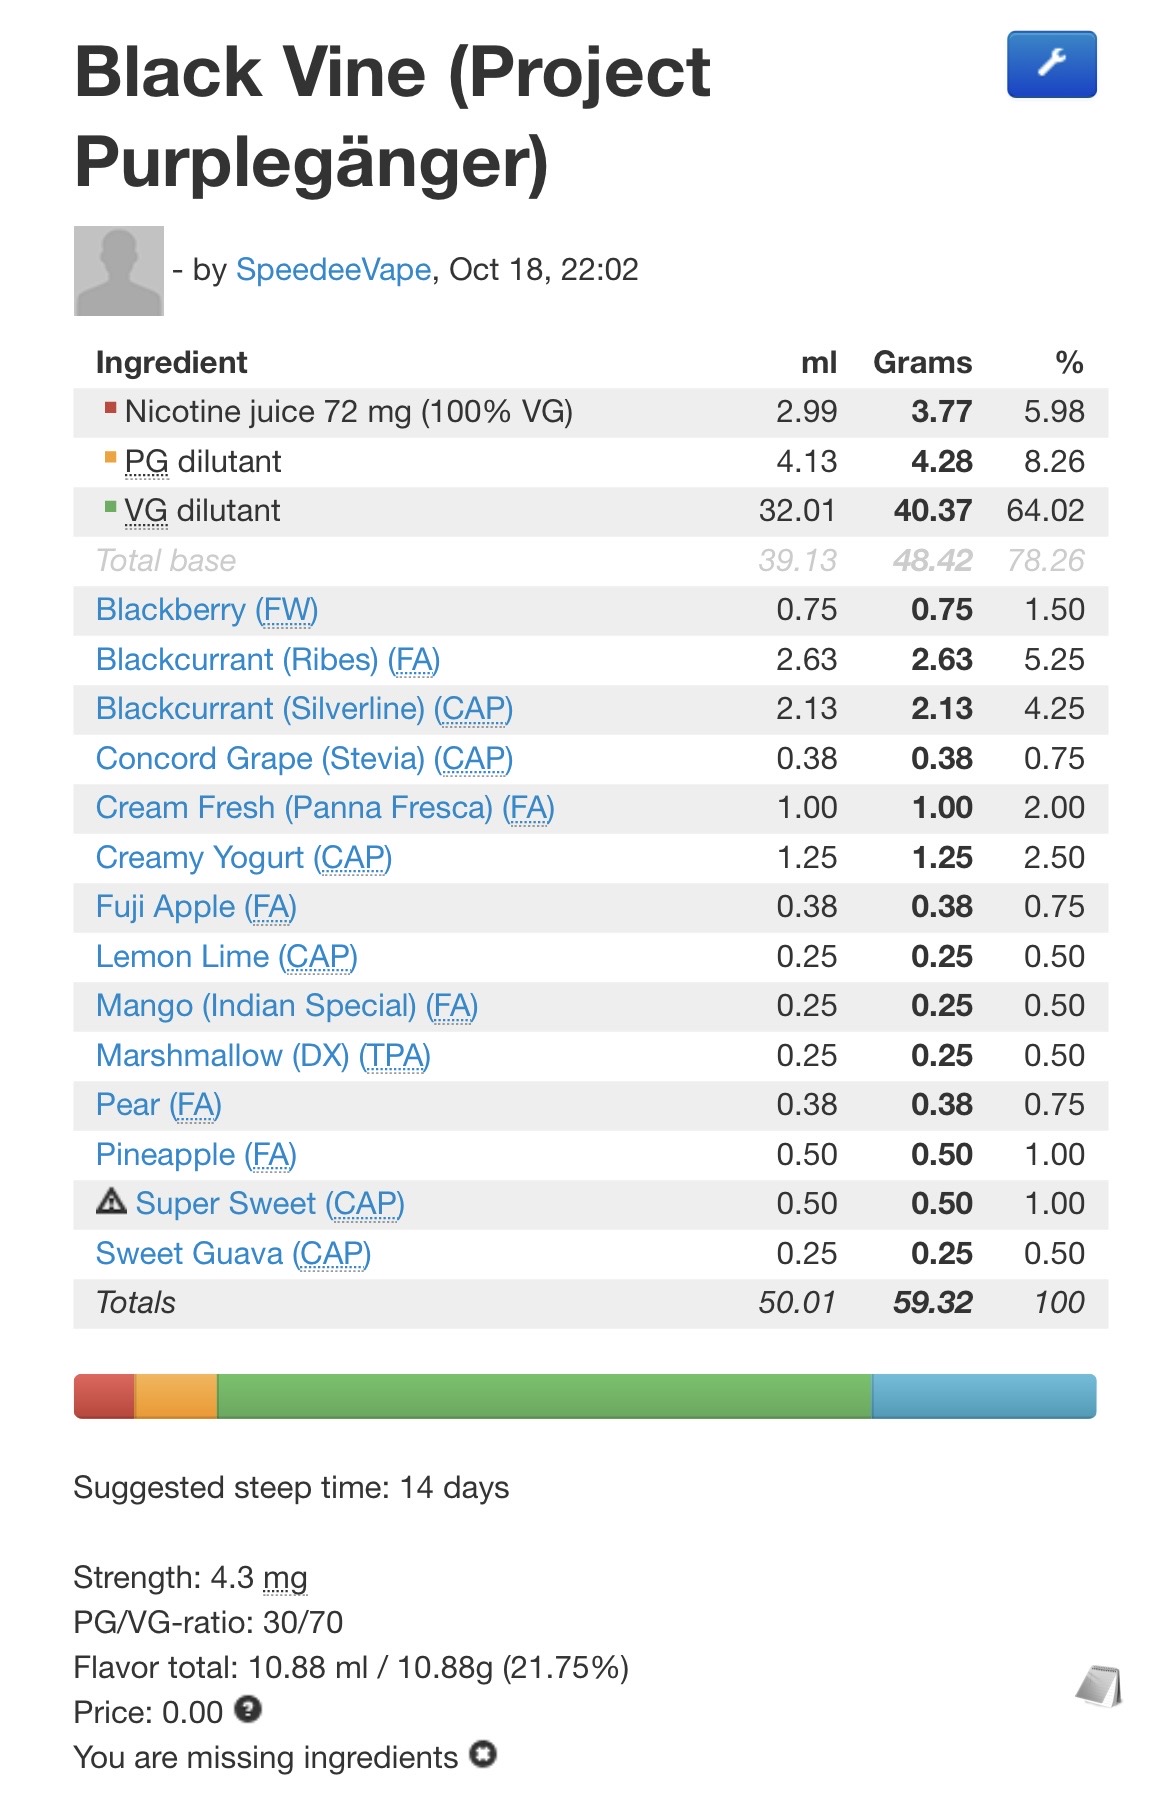Select Blackcurrant (Silverline) (CAP) link
Screen dimensions: 1169x1796
tap(304, 709)
